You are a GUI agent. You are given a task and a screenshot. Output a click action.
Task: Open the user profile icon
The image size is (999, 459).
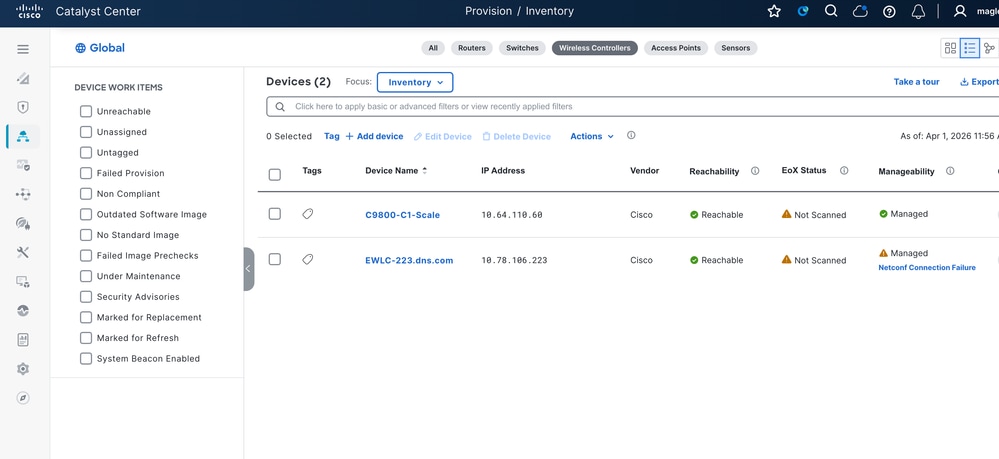pyautogui.click(x=959, y=11)
